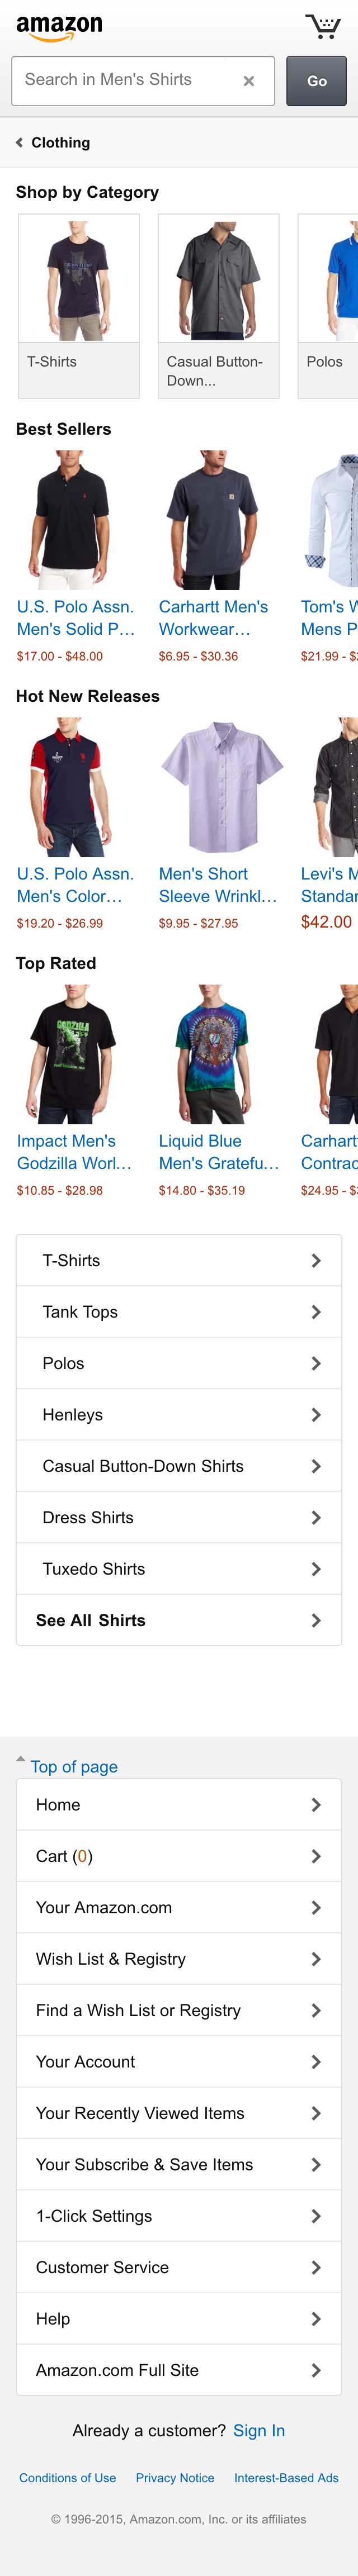Tap the Search in Men's Shirts field

click(x=120, y=81)
